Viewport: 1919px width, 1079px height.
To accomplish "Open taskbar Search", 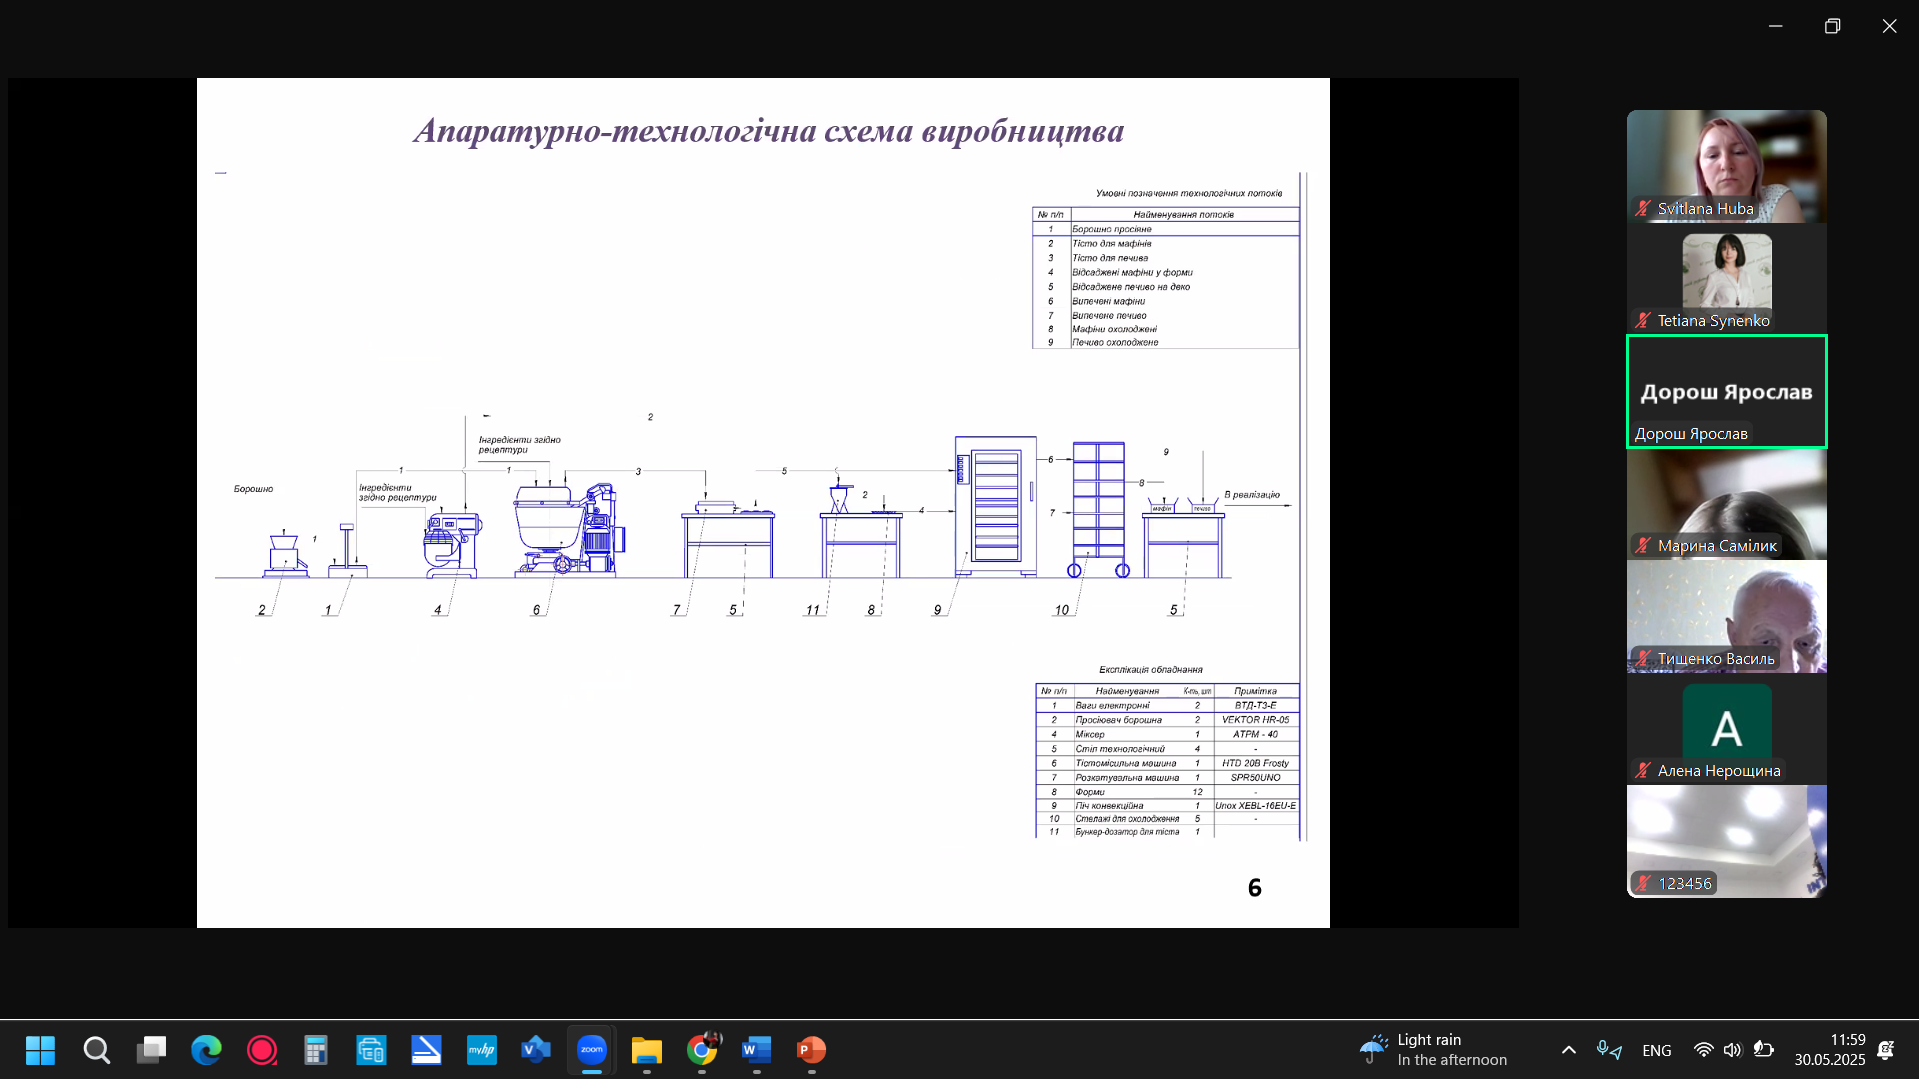I will [x=96, y=1050].
